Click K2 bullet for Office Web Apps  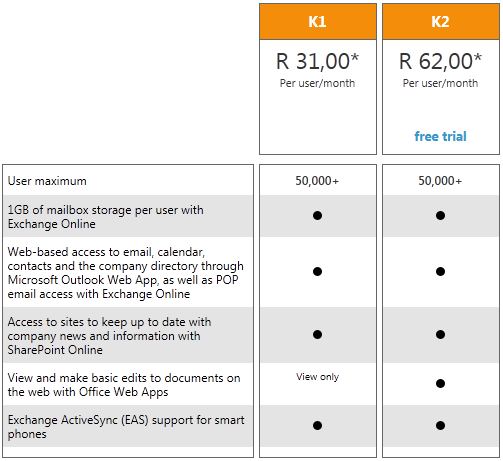click(x=440, y=383)
